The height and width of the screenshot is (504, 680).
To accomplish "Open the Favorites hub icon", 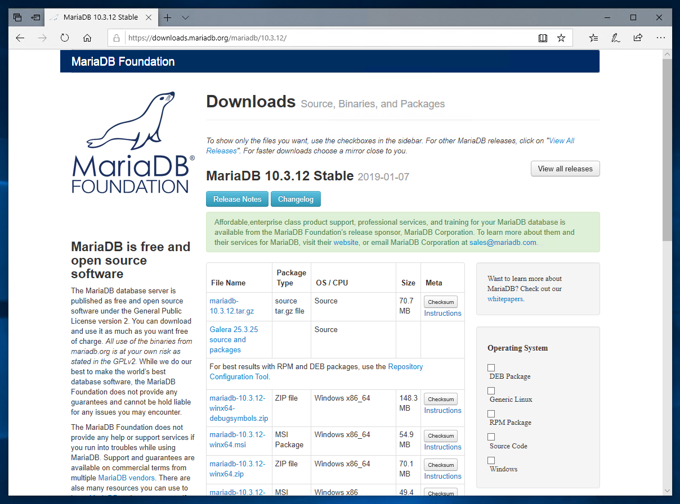I will (593, 38).
